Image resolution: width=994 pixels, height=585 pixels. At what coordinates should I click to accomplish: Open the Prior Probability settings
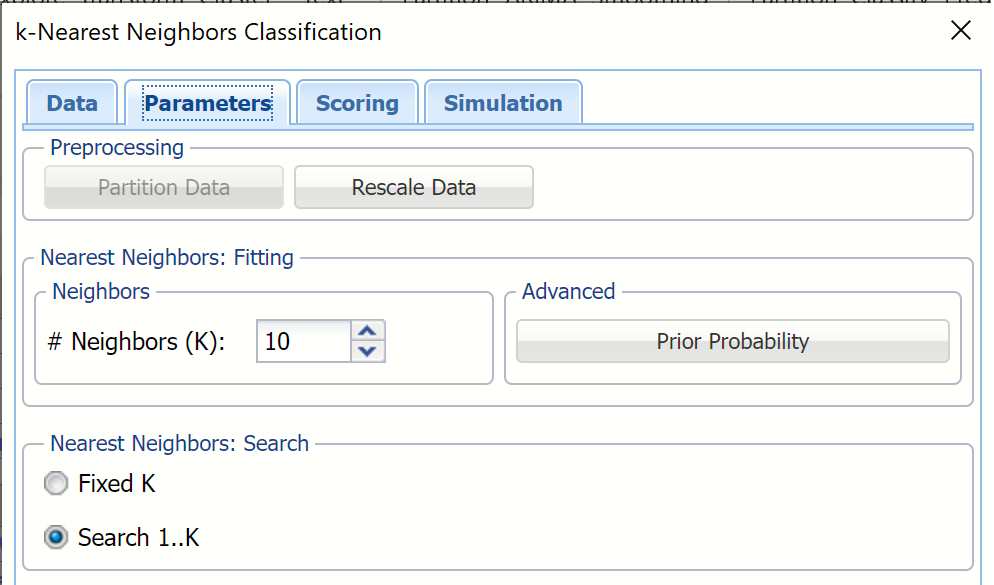[732, 341]
